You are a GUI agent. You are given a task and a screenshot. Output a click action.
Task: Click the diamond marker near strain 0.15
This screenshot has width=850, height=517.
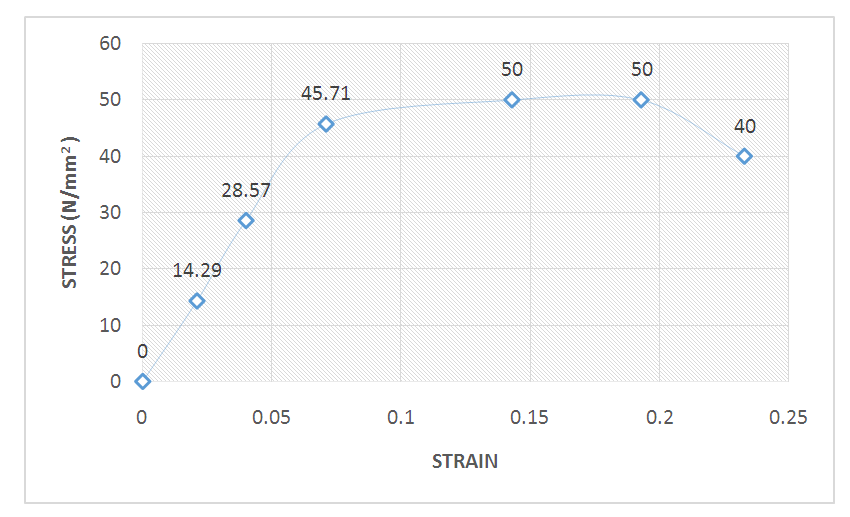point(512,100)
